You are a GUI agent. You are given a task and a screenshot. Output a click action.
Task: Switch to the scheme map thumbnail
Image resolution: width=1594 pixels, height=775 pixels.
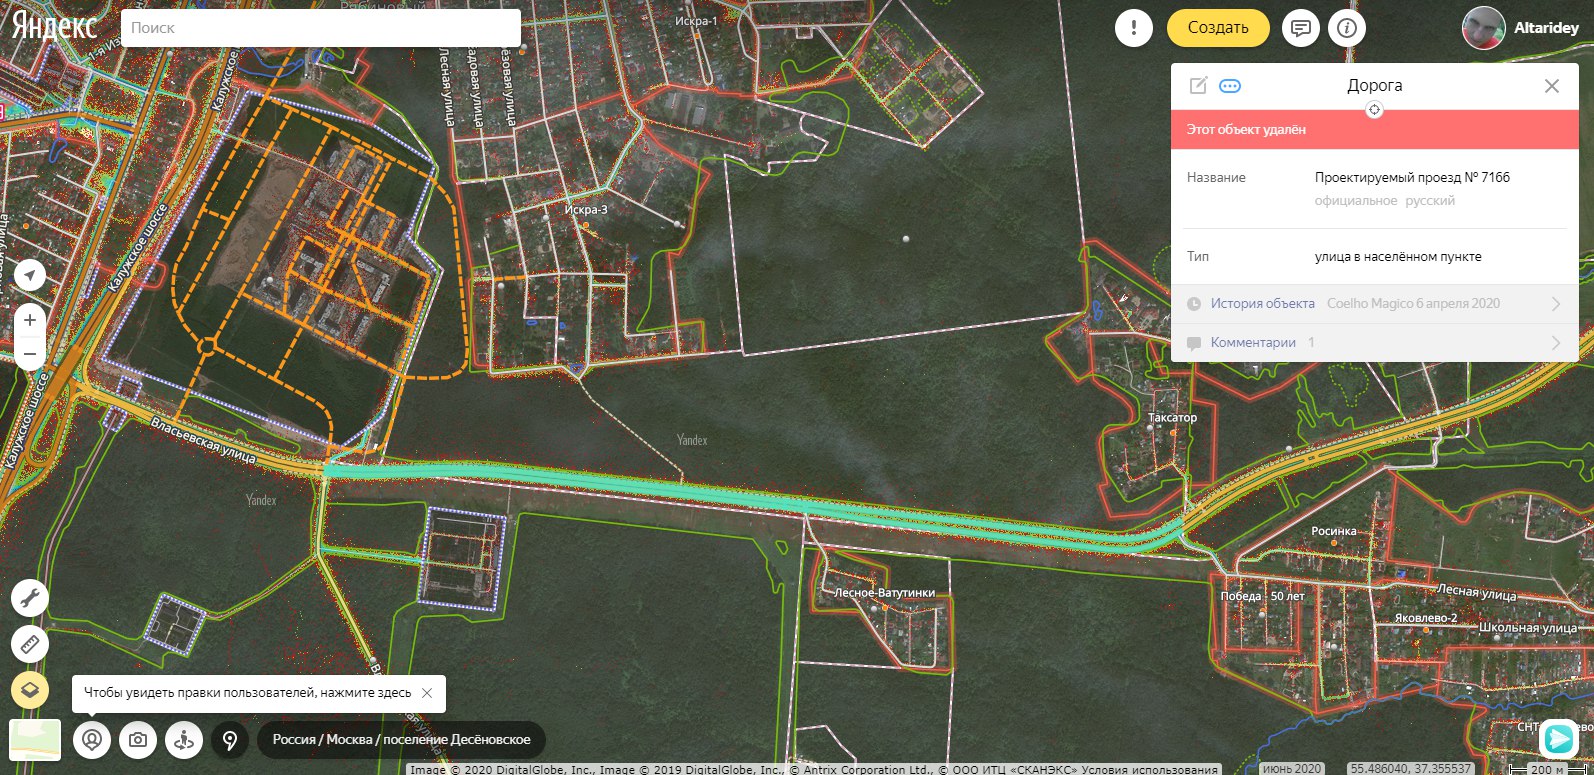point(35,740)
